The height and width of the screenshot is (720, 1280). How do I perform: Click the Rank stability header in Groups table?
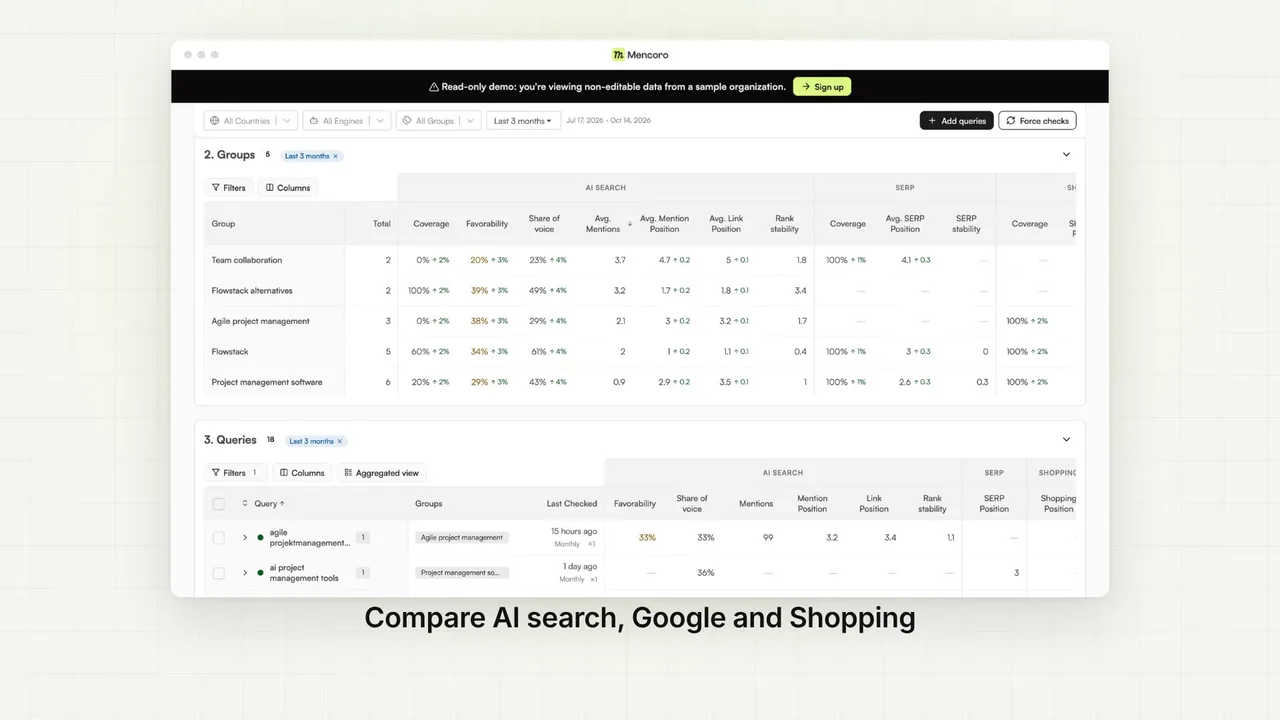click(x=785, y=224)
